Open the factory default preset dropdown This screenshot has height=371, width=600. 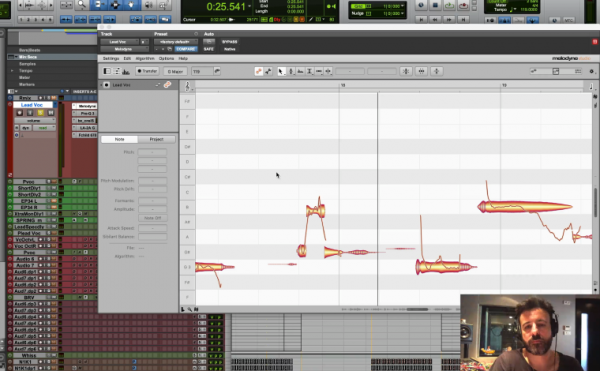(176, 42)
